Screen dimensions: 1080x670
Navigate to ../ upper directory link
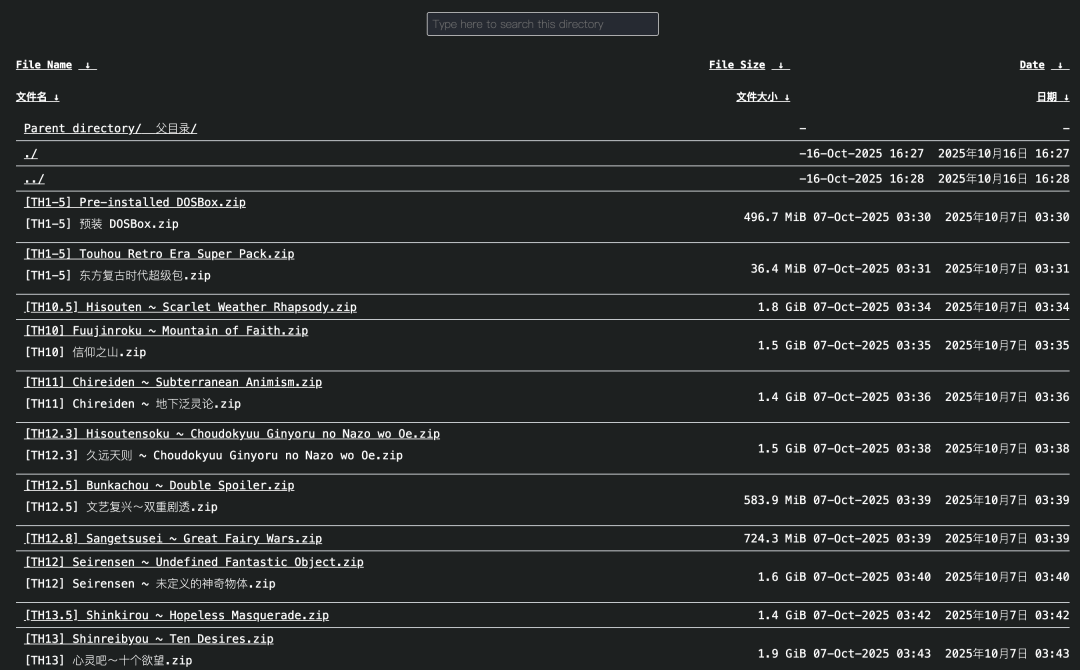(x=34, y=179)
